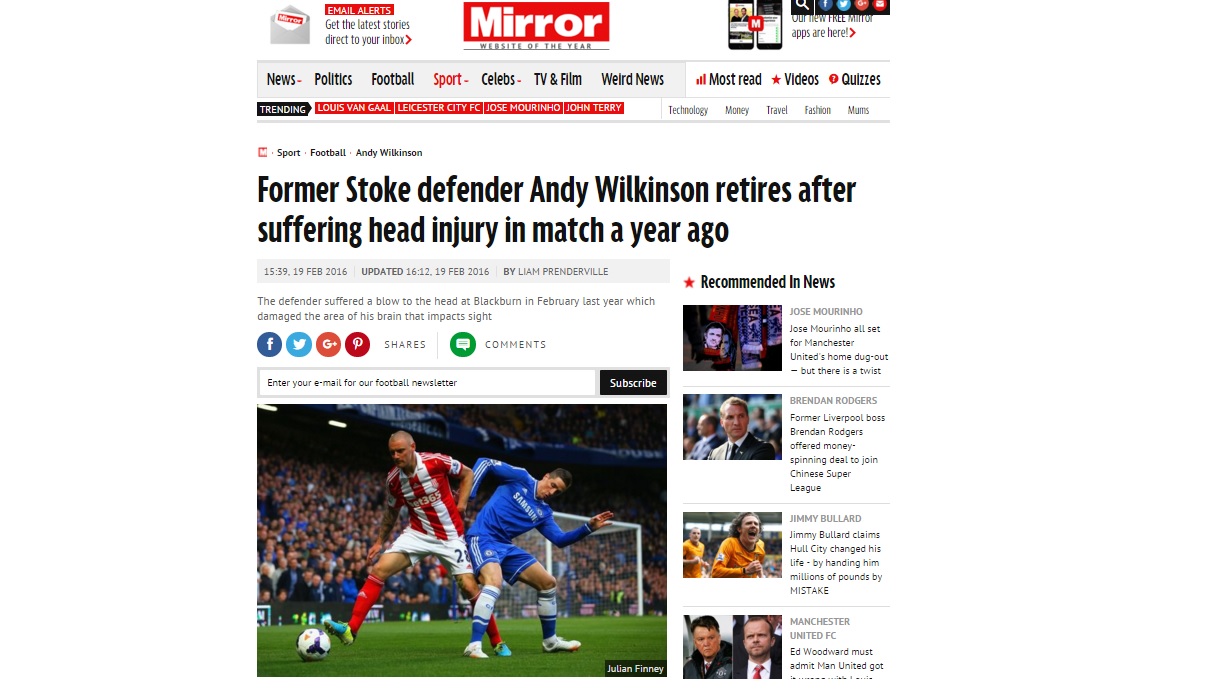Open the Football navigation item
The height and width of the screenshot is (690, 1211).
[392, 80]
